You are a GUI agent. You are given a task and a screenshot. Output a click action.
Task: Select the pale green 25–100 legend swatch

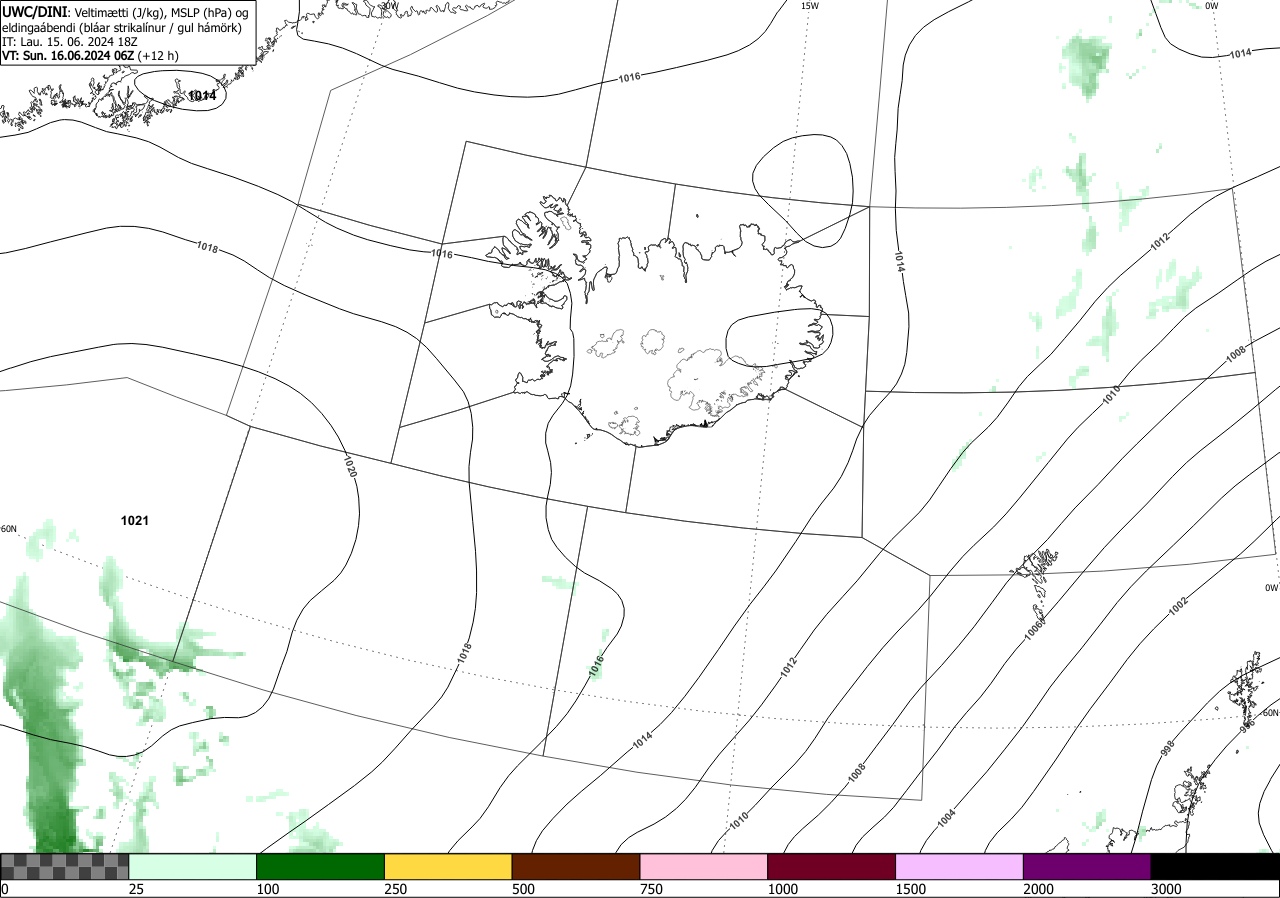(x=193, y=866)
